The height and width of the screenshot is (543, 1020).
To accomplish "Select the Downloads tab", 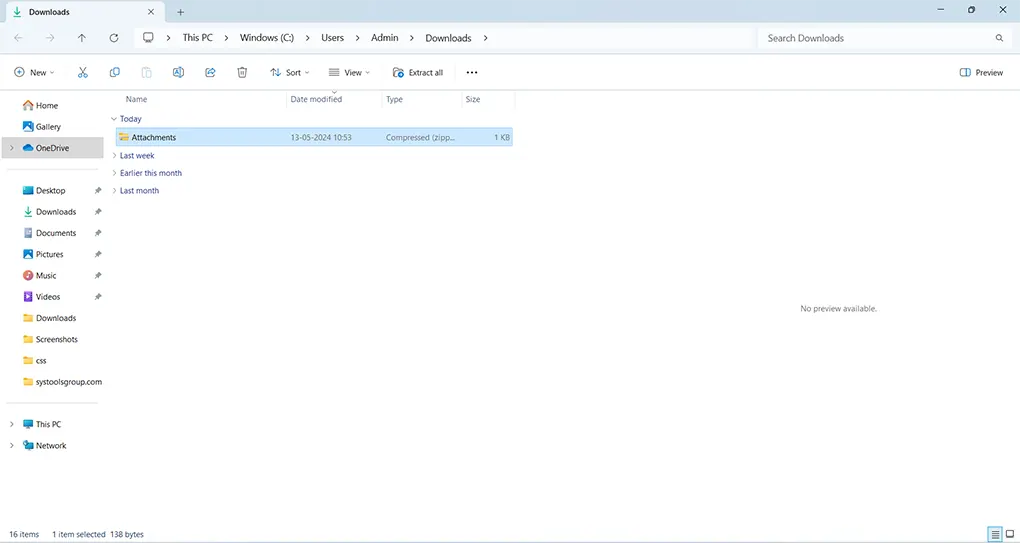I will 83,12.
